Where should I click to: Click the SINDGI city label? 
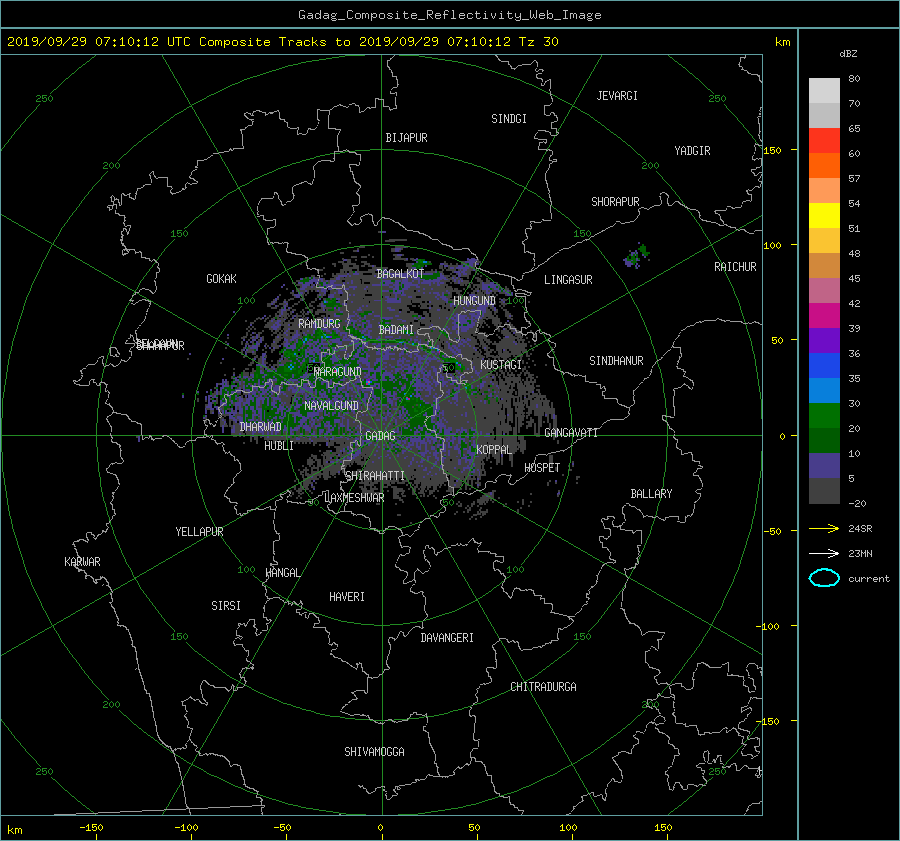pyautogui.click(x=509, y=119)
